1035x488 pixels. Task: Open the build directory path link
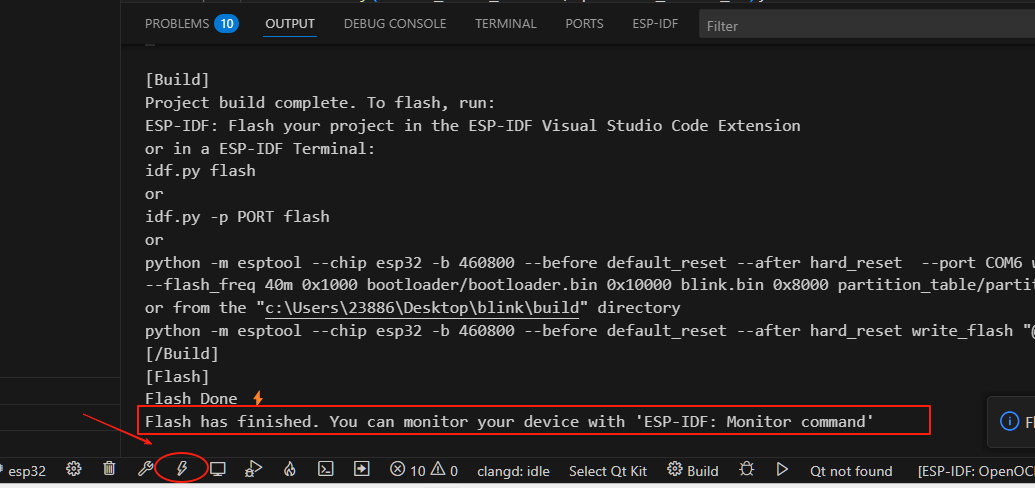(x=422, y=308)
